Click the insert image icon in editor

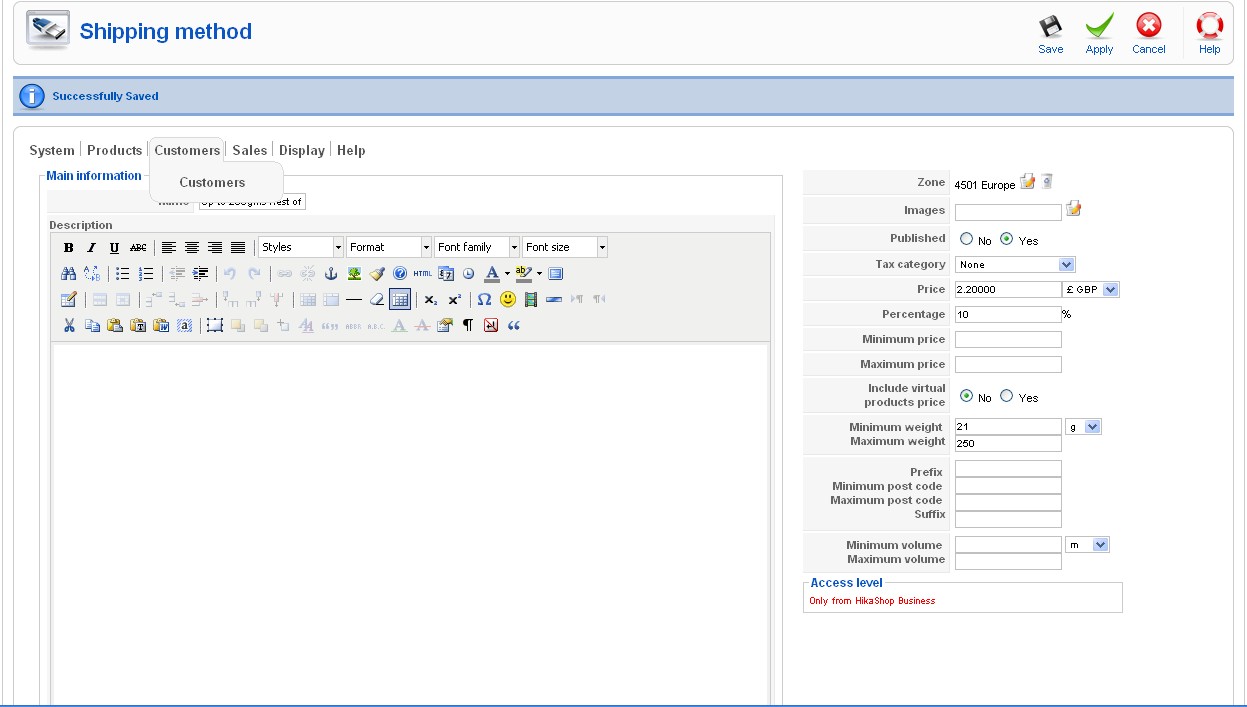coord(354,273)
